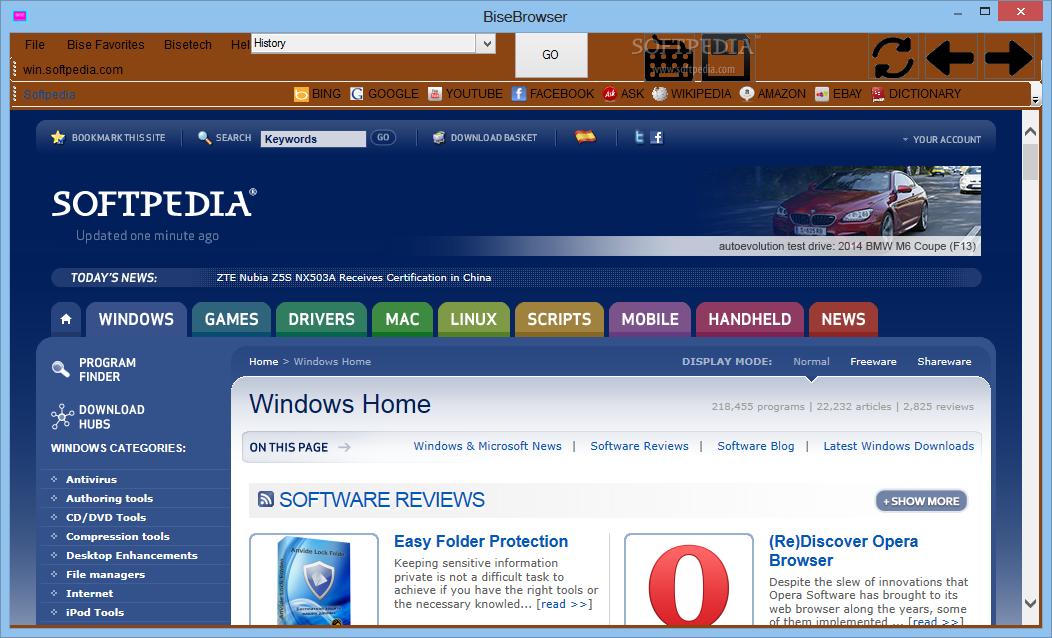Open the Antivirus category
Viewport: 1052px width, 638px height.
(91, 480)
